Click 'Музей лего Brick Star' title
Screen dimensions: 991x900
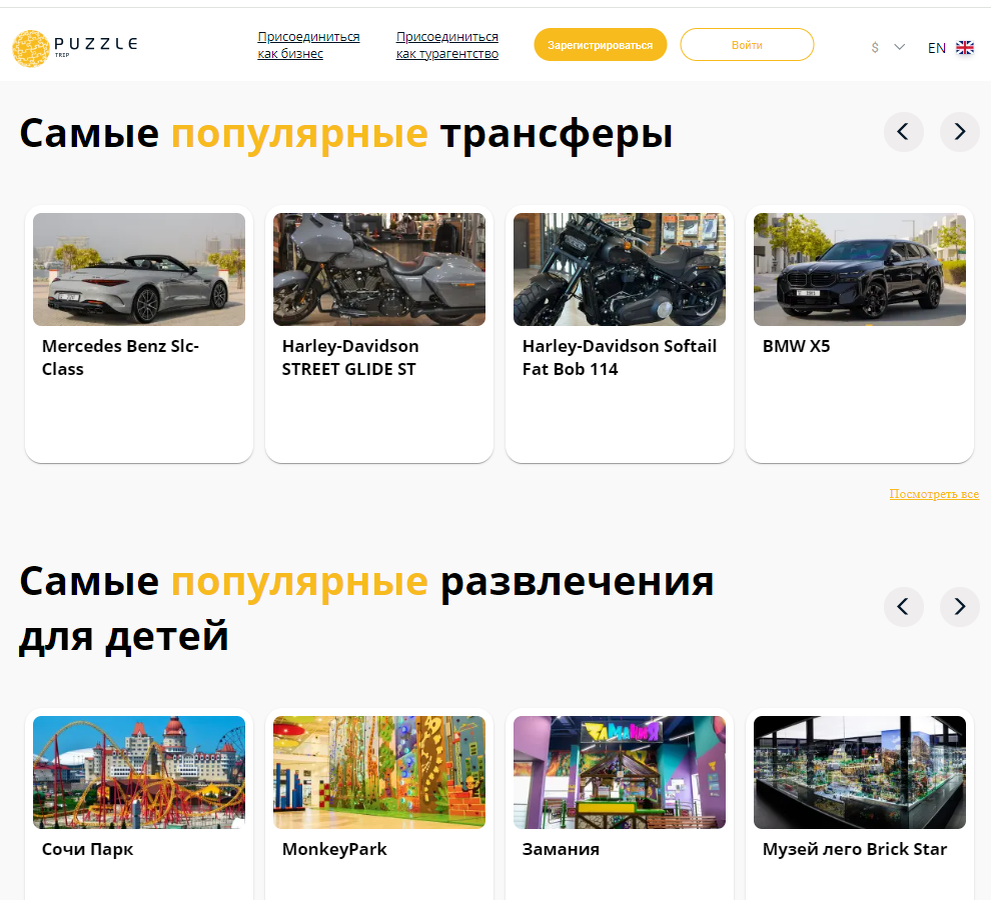pos(854,849)
